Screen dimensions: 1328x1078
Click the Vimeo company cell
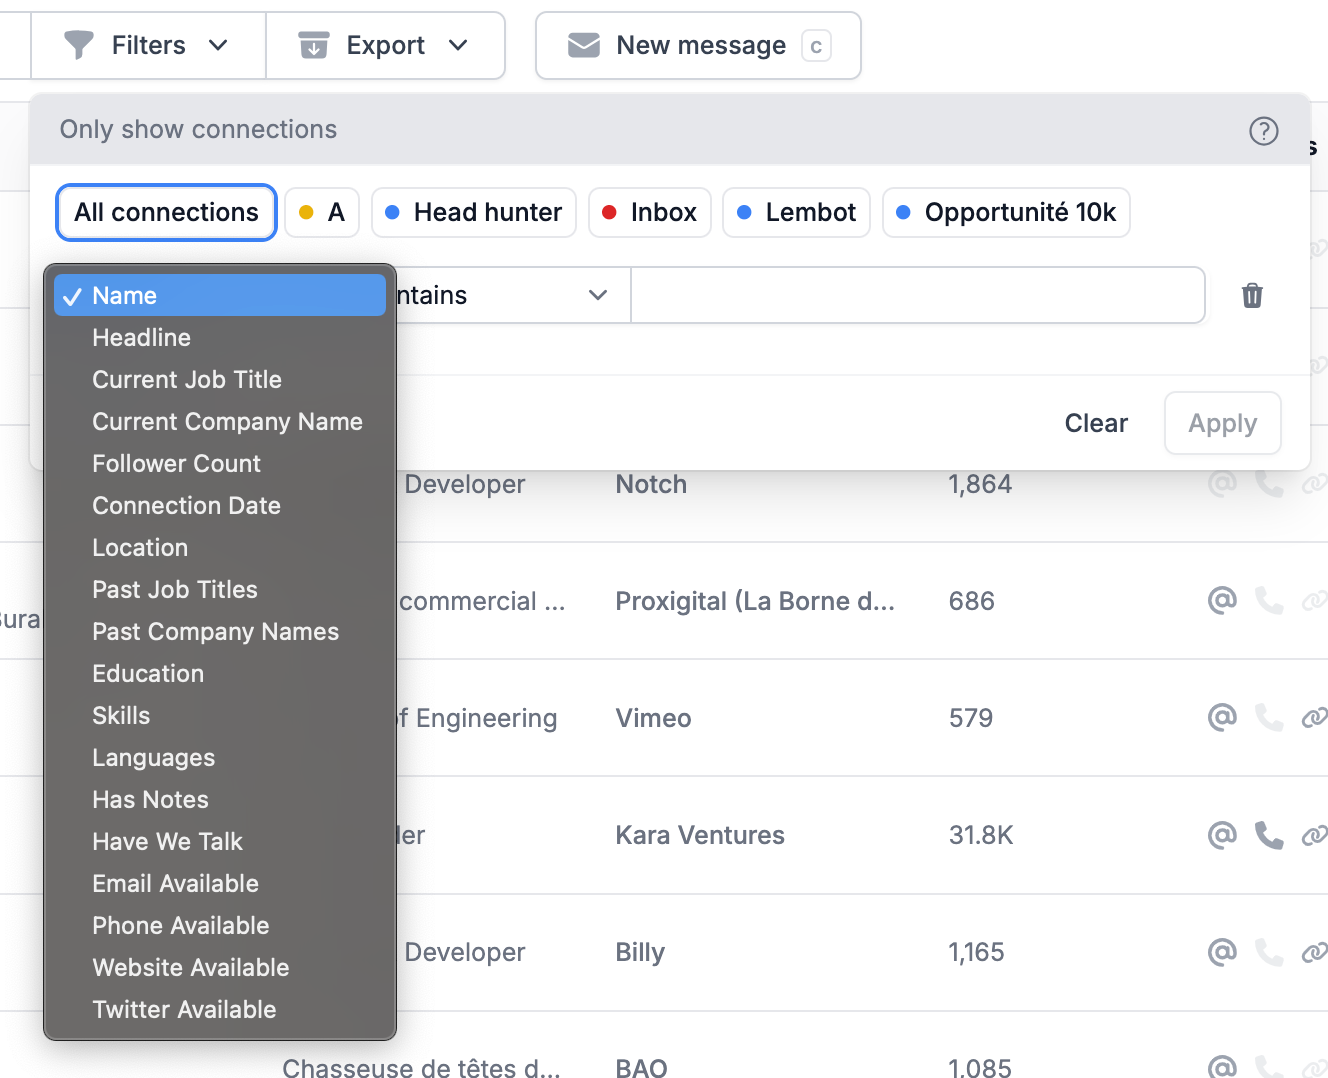[x=653, y=718]
